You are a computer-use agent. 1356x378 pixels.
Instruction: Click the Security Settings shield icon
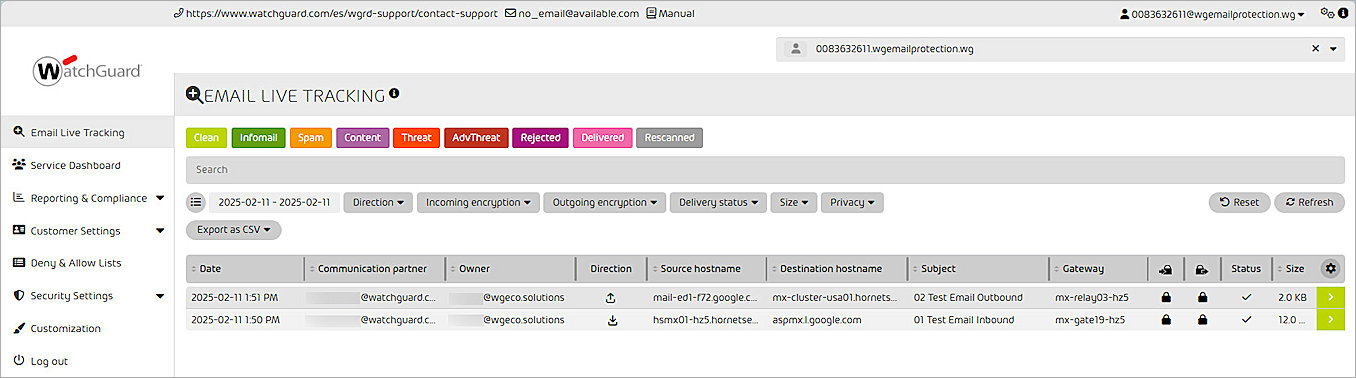tap(19, 296)
